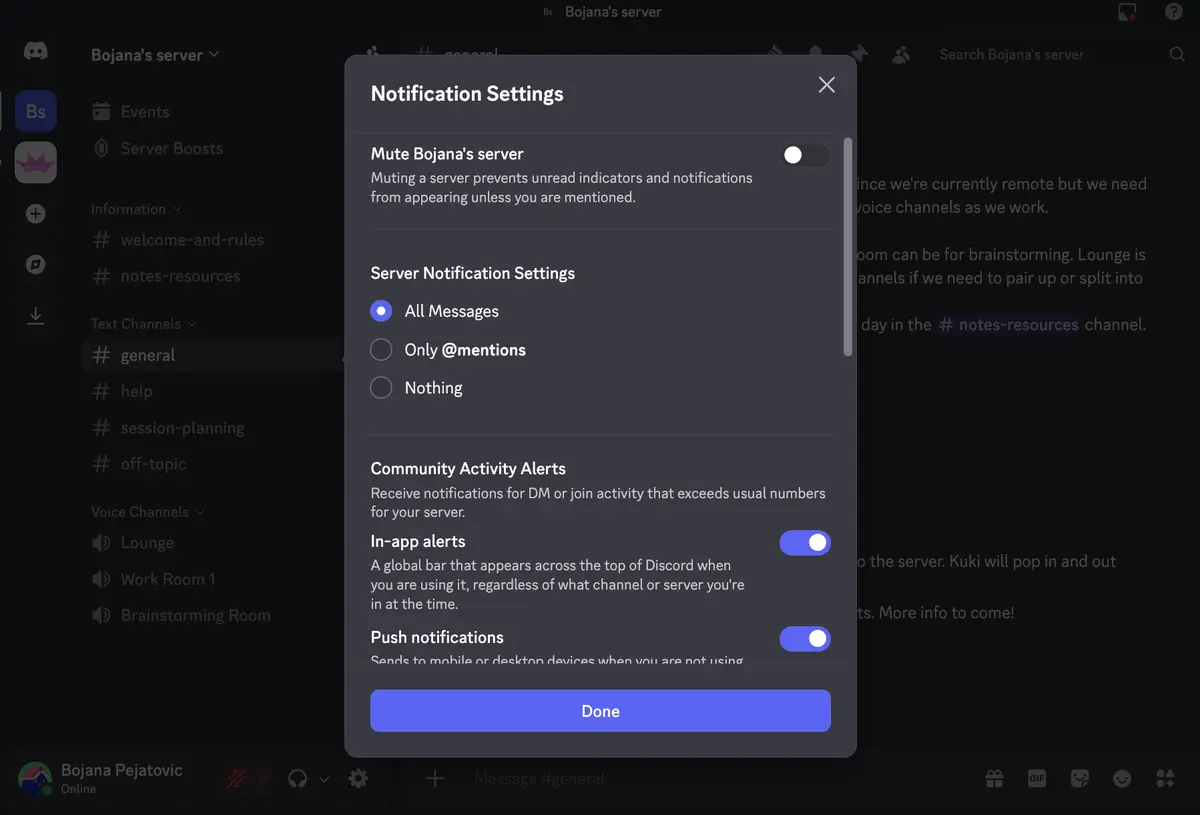Screen dimensions: 1200x815
Task: Toggle Mute Bojana's server switch
Action: (805, 156)
